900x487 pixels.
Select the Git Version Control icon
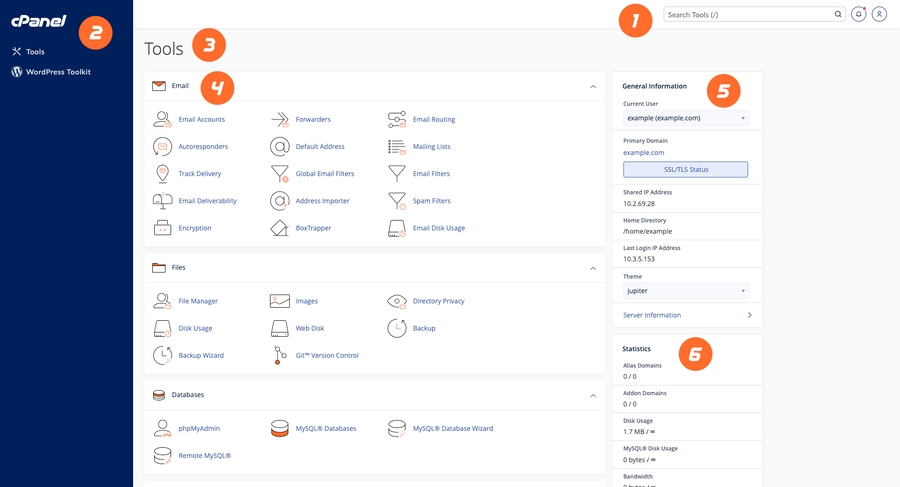click(279, 355)
